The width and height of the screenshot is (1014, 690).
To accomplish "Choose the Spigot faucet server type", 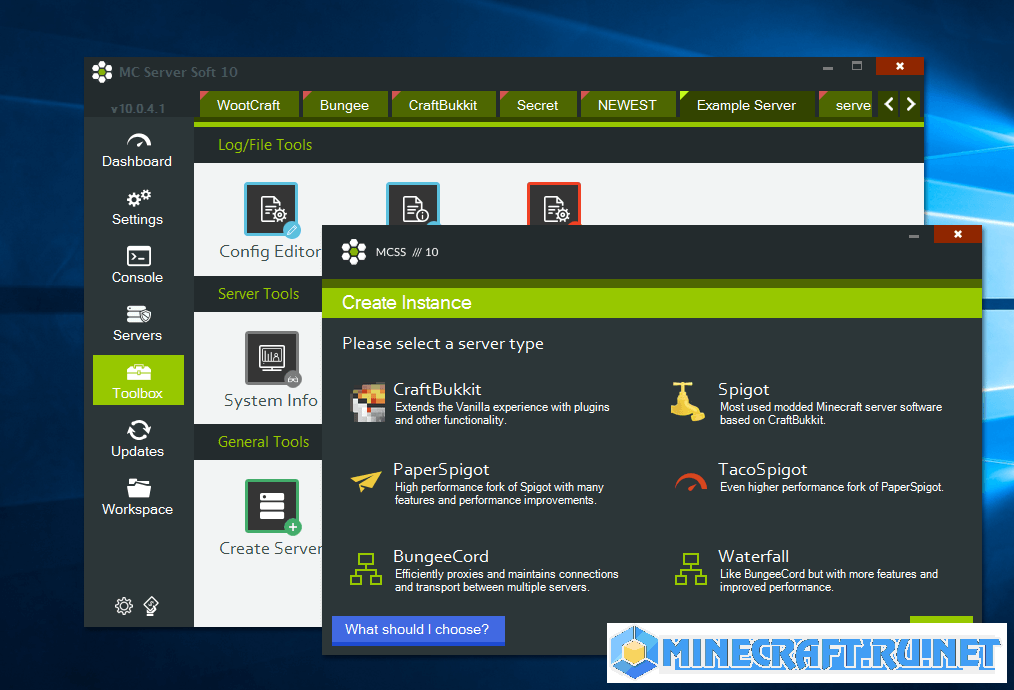I will pyautogui.click(x=806, y=404).
